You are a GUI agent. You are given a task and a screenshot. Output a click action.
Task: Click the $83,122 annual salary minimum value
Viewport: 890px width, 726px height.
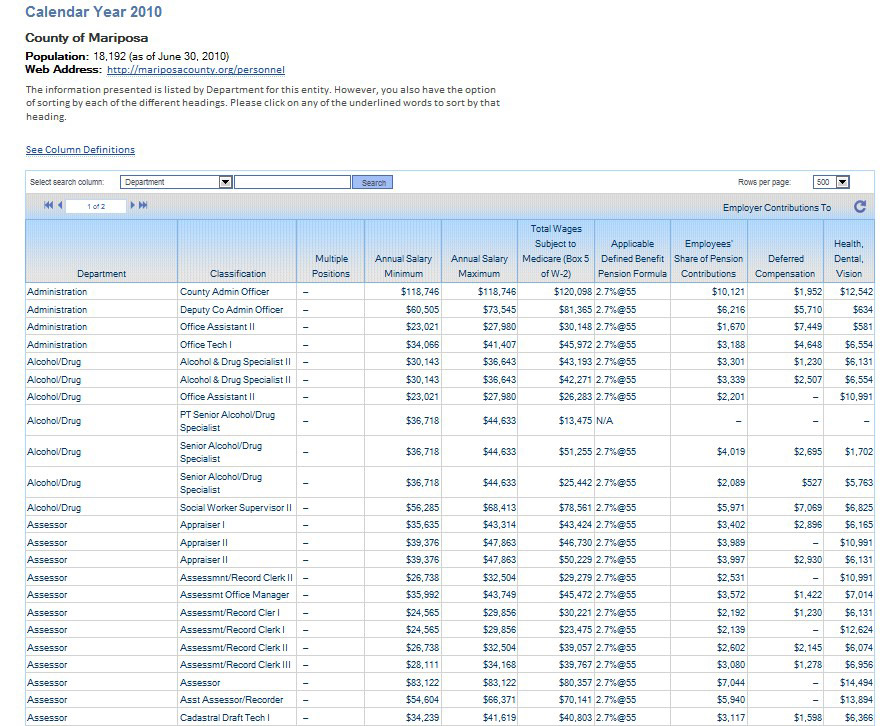[x=422, y=682]
